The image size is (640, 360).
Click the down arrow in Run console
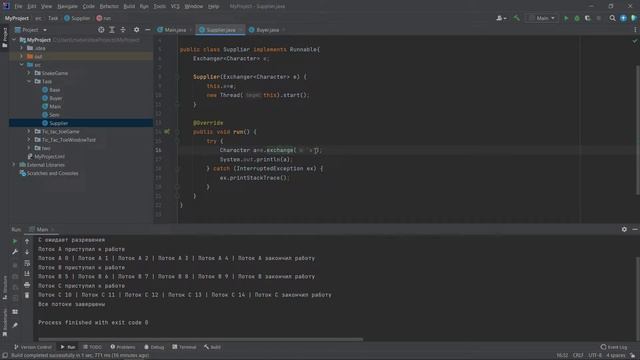click(x=27, y=252)
